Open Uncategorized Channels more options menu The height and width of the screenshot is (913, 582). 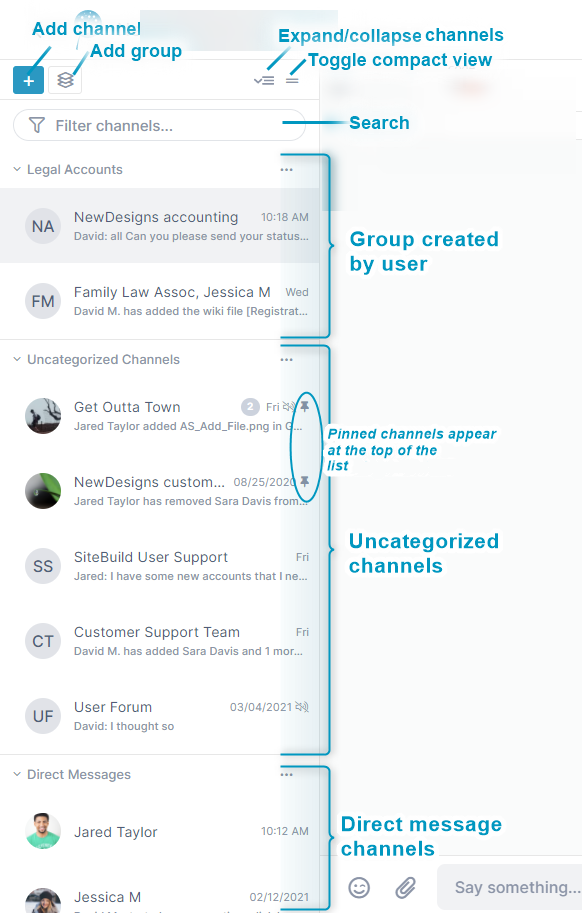286,360
